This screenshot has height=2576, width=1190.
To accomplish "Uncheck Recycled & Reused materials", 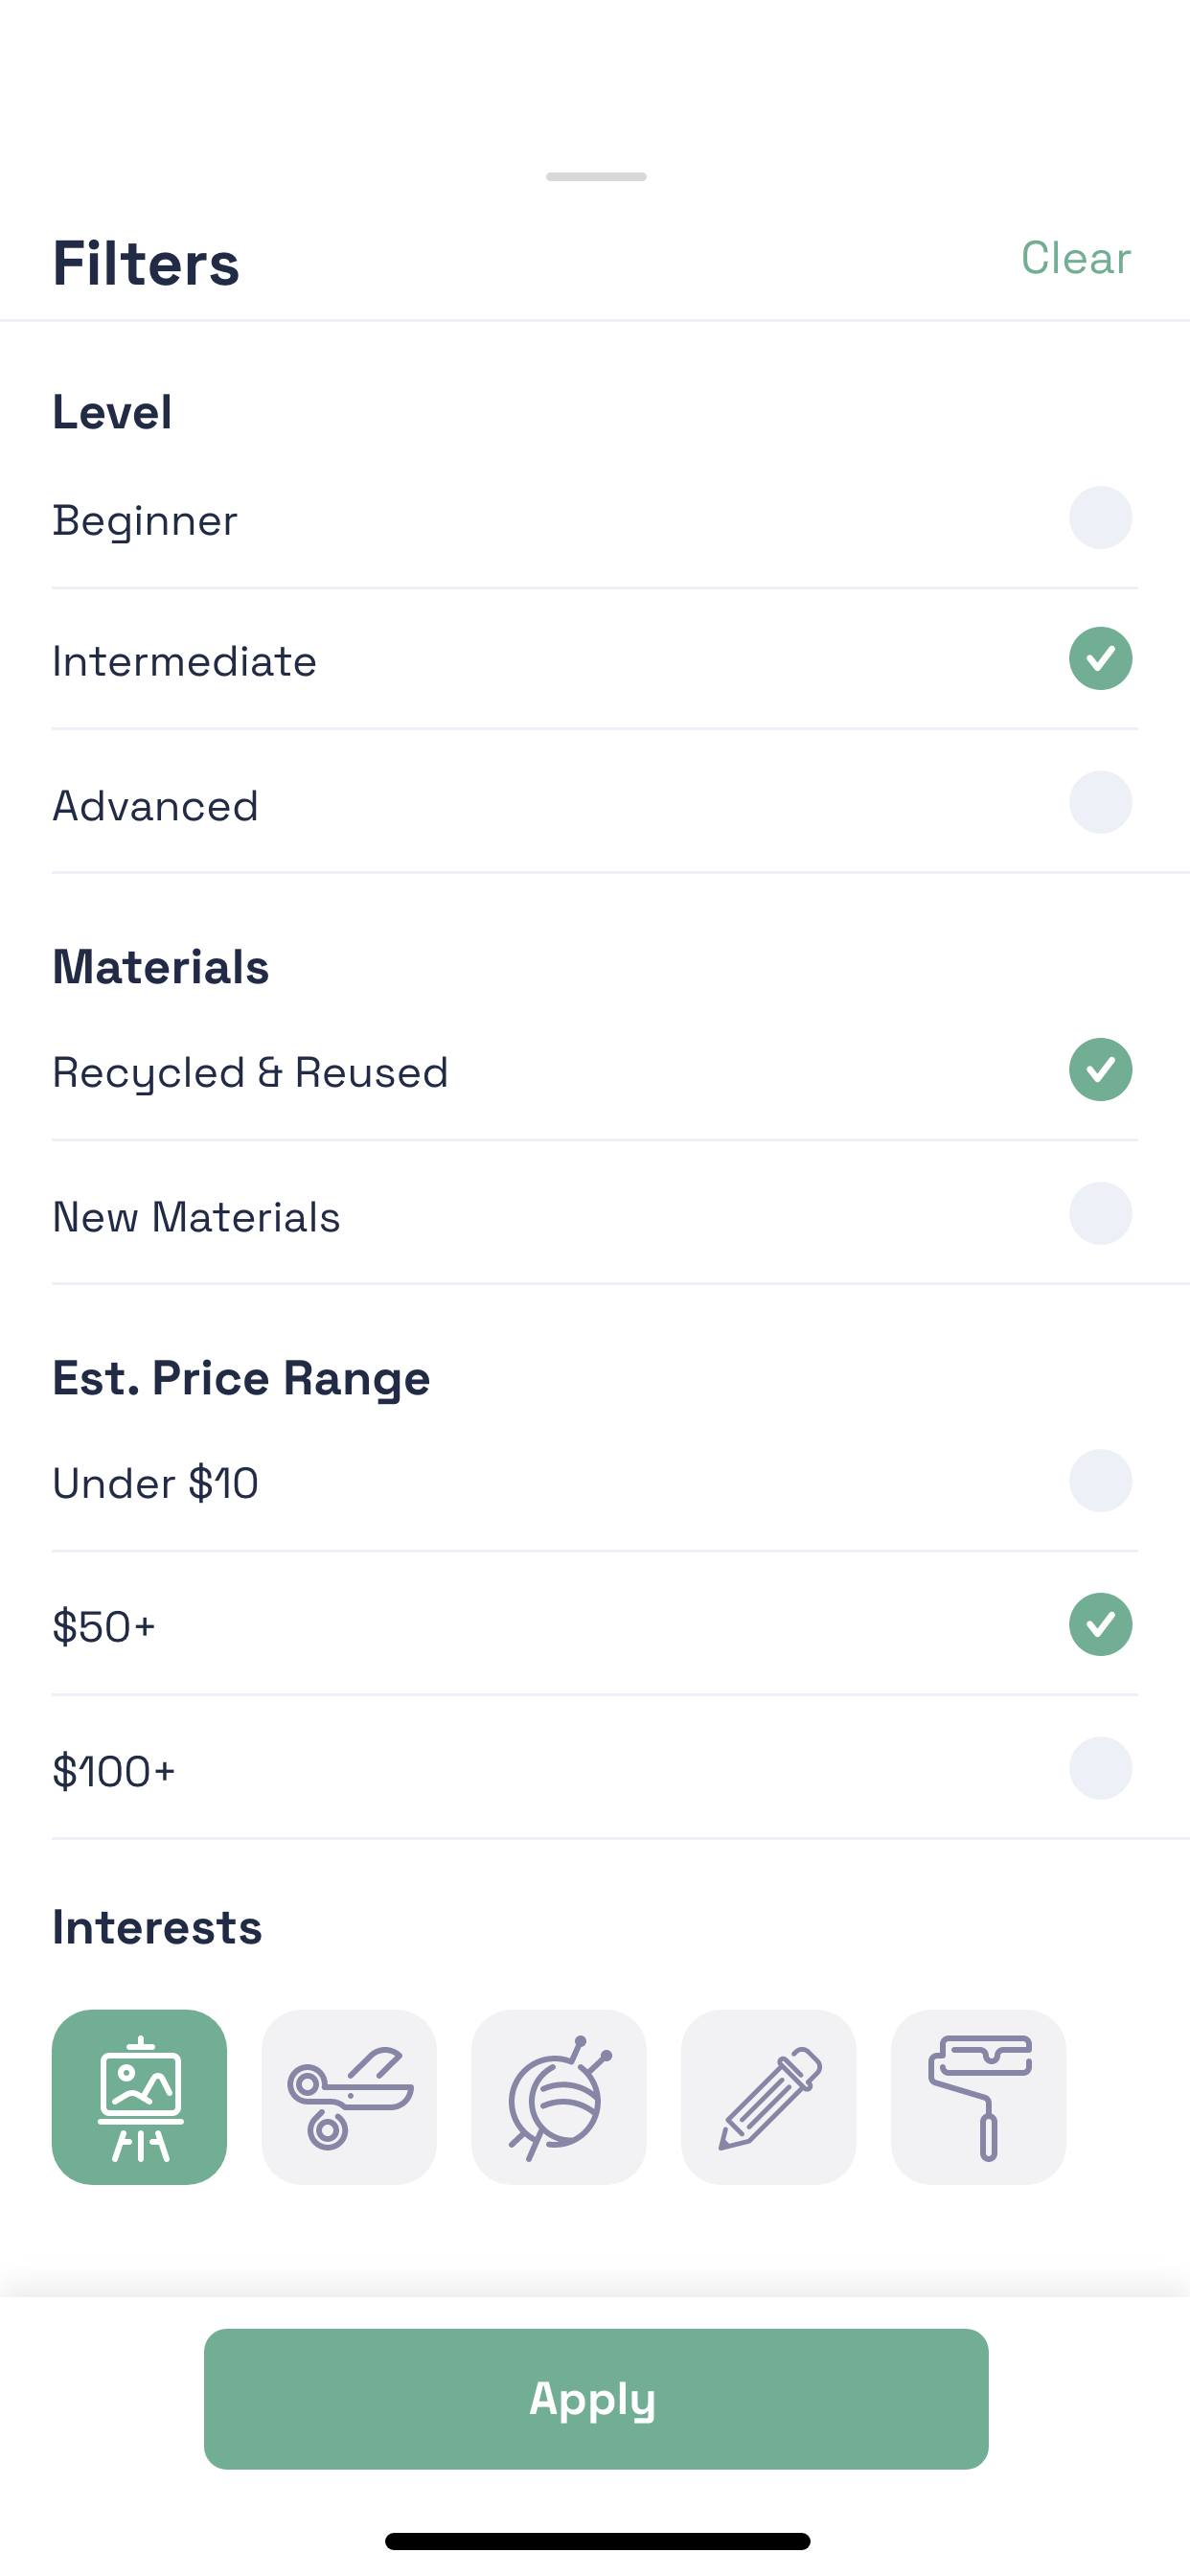I will (x=1100, y=1070).
